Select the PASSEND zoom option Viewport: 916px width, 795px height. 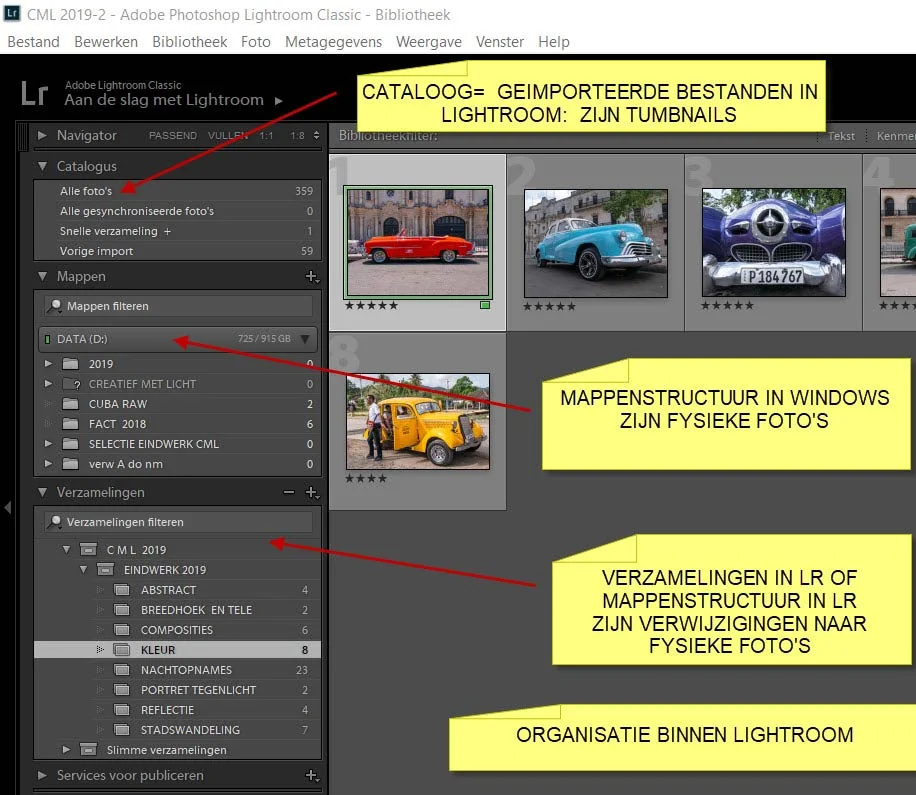point(172,136)
